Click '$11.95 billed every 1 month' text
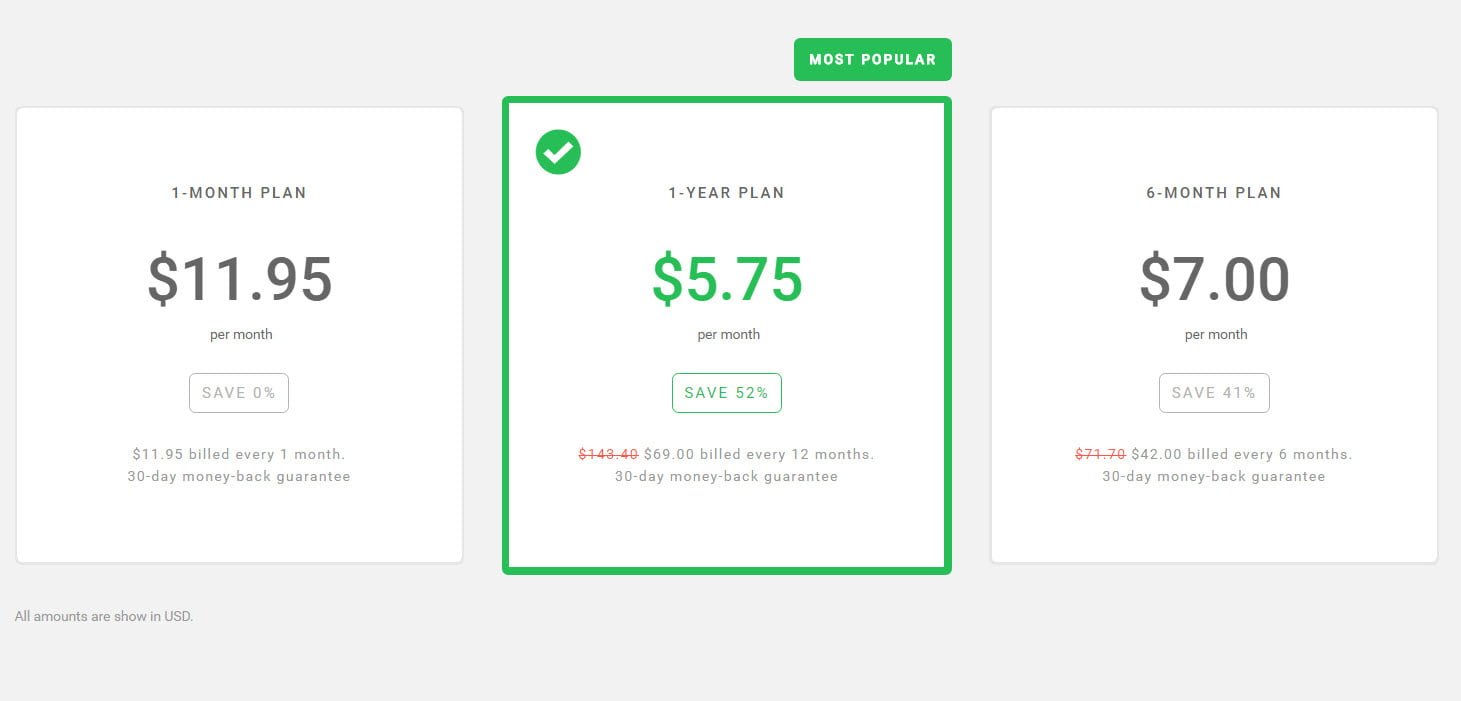1461x701 pixels. [239, 454]
